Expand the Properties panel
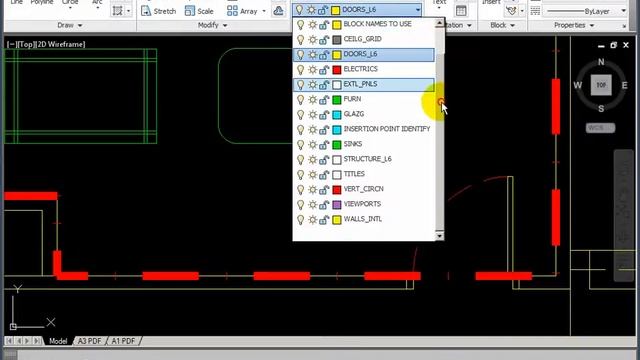 [574, 25]
